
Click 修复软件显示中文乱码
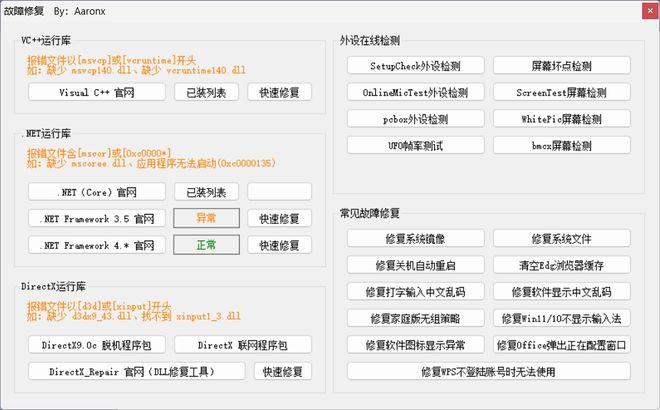(562, 291)
